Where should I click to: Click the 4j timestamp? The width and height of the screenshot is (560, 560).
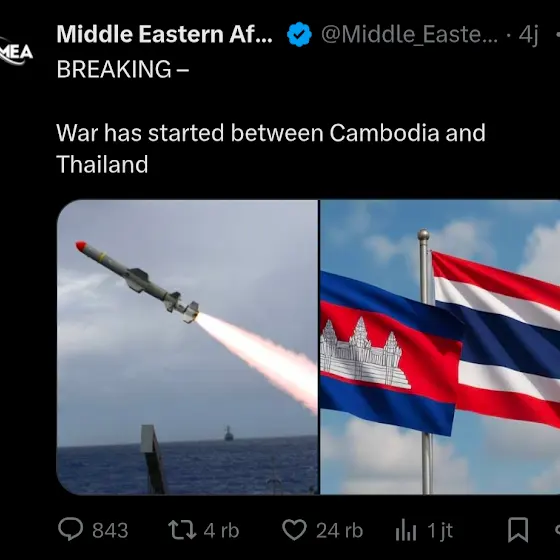pos(528,35)
